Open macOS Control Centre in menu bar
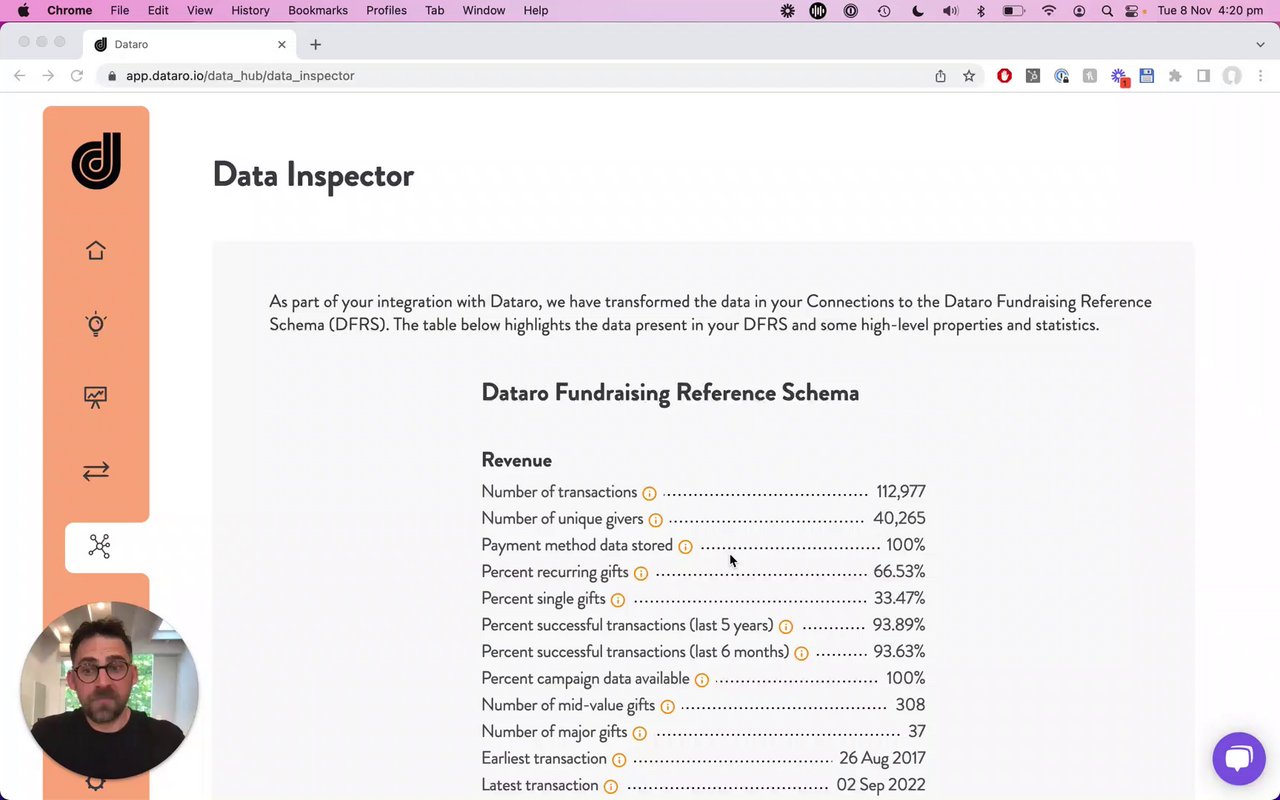This screenshot has height=800, width=1280. click(1132, 10)
